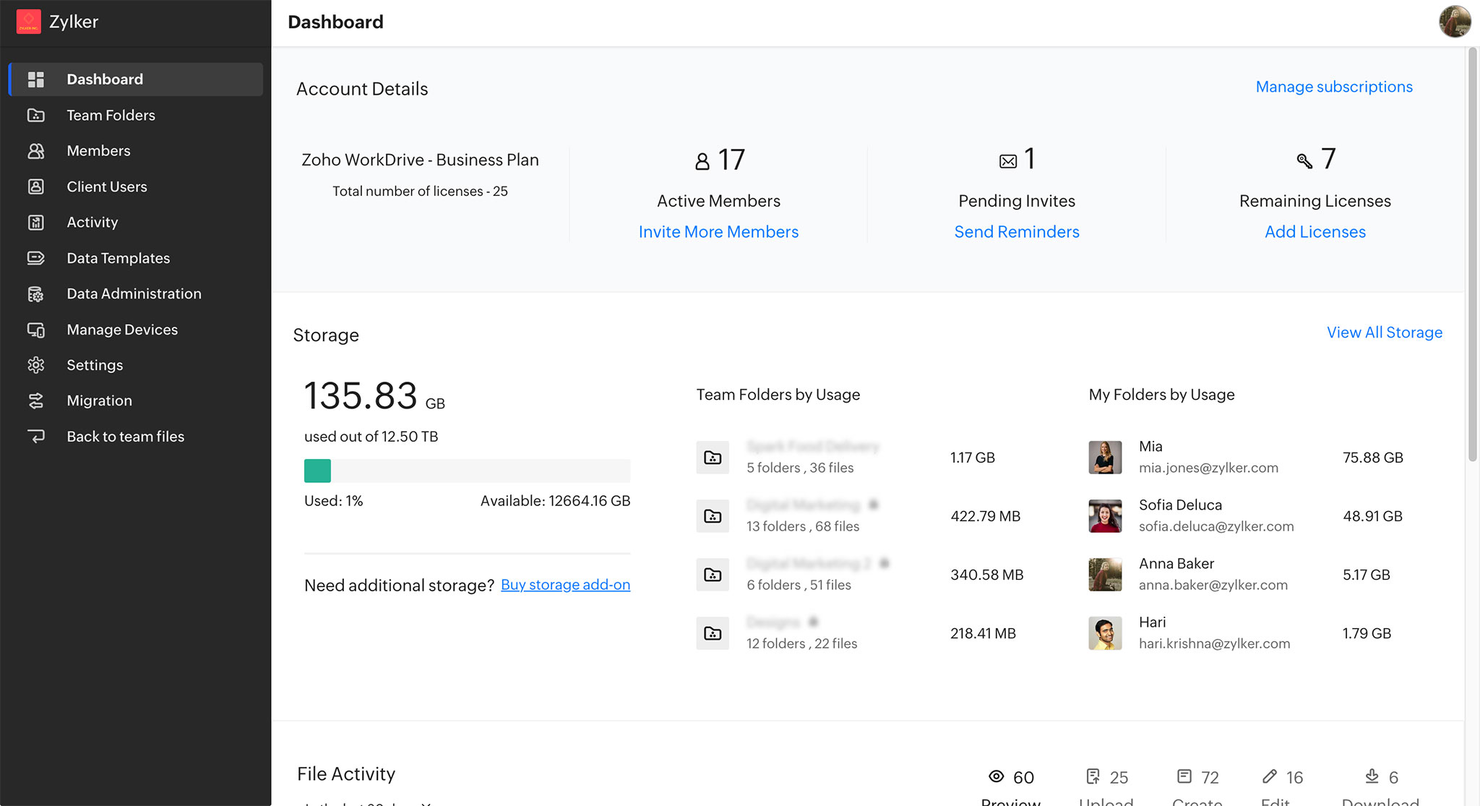Select the Back to team files icon
1480x806 pixels.
37,436
